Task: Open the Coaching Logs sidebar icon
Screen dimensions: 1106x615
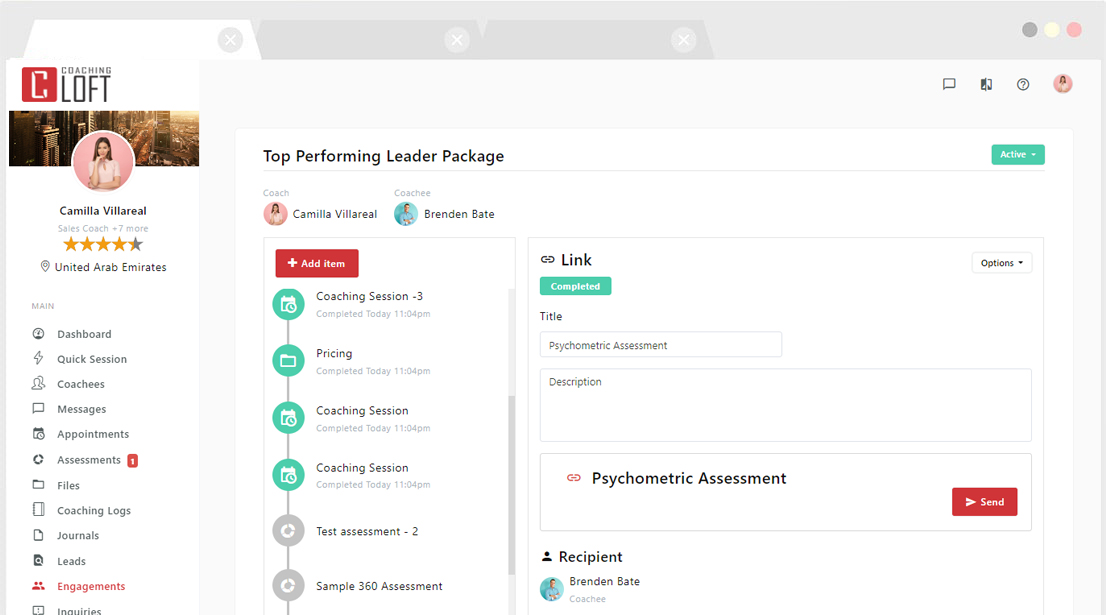Action: [x=36, y=510]
